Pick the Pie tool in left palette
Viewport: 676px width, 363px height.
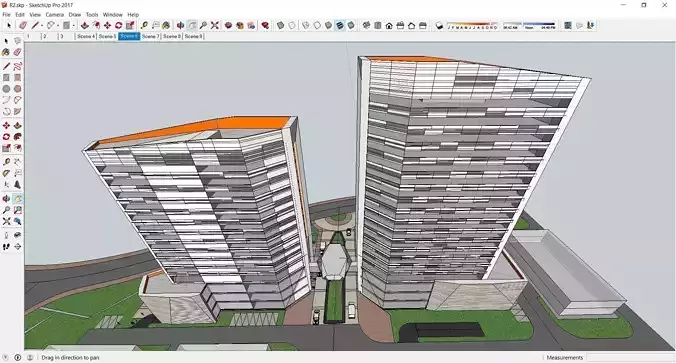[17, 112]
